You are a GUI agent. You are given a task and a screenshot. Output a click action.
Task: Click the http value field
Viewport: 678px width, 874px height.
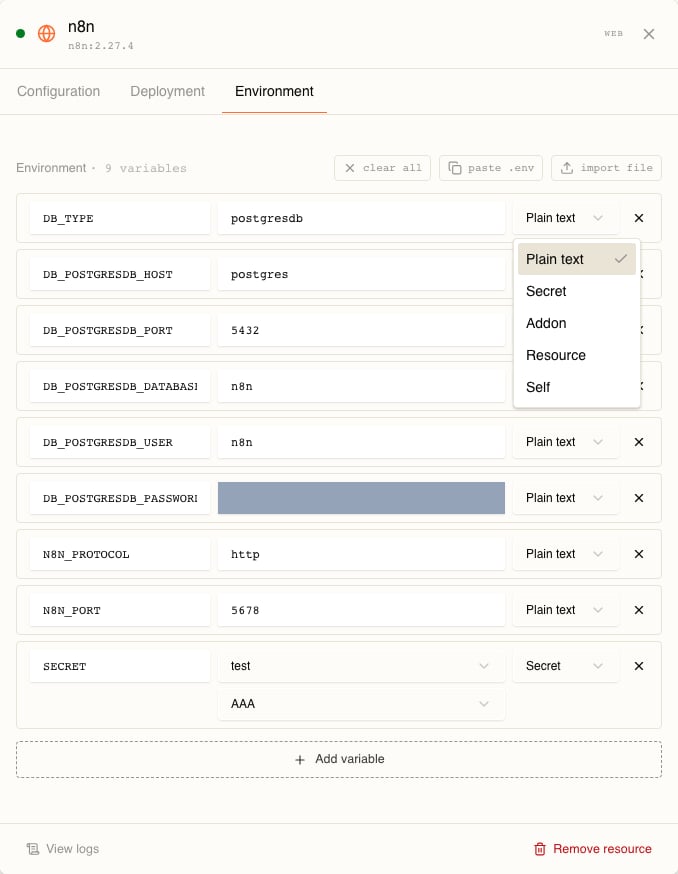point(361,554)
